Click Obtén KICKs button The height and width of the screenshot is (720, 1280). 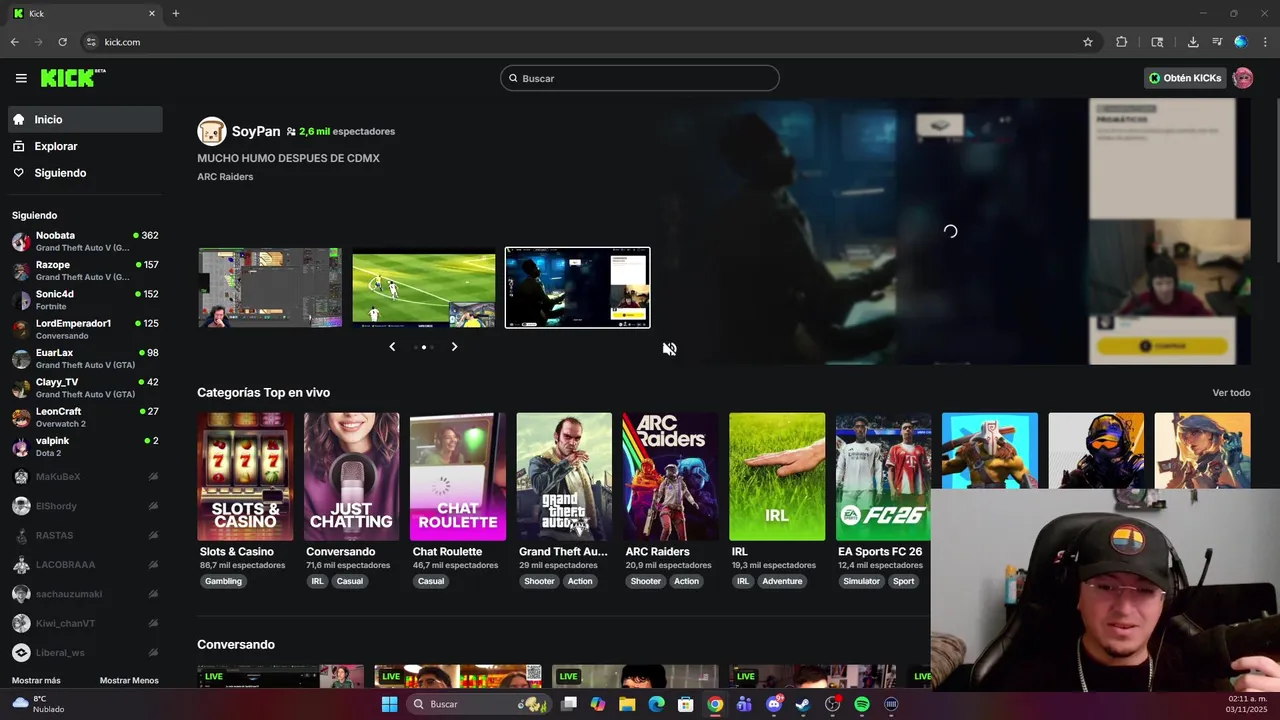1186,78
